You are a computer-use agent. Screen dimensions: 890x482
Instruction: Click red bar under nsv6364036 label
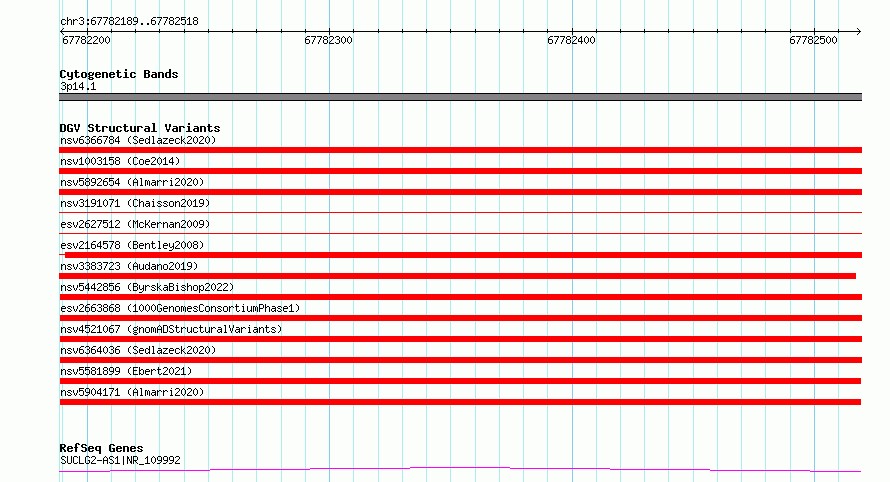coord(460,360)
